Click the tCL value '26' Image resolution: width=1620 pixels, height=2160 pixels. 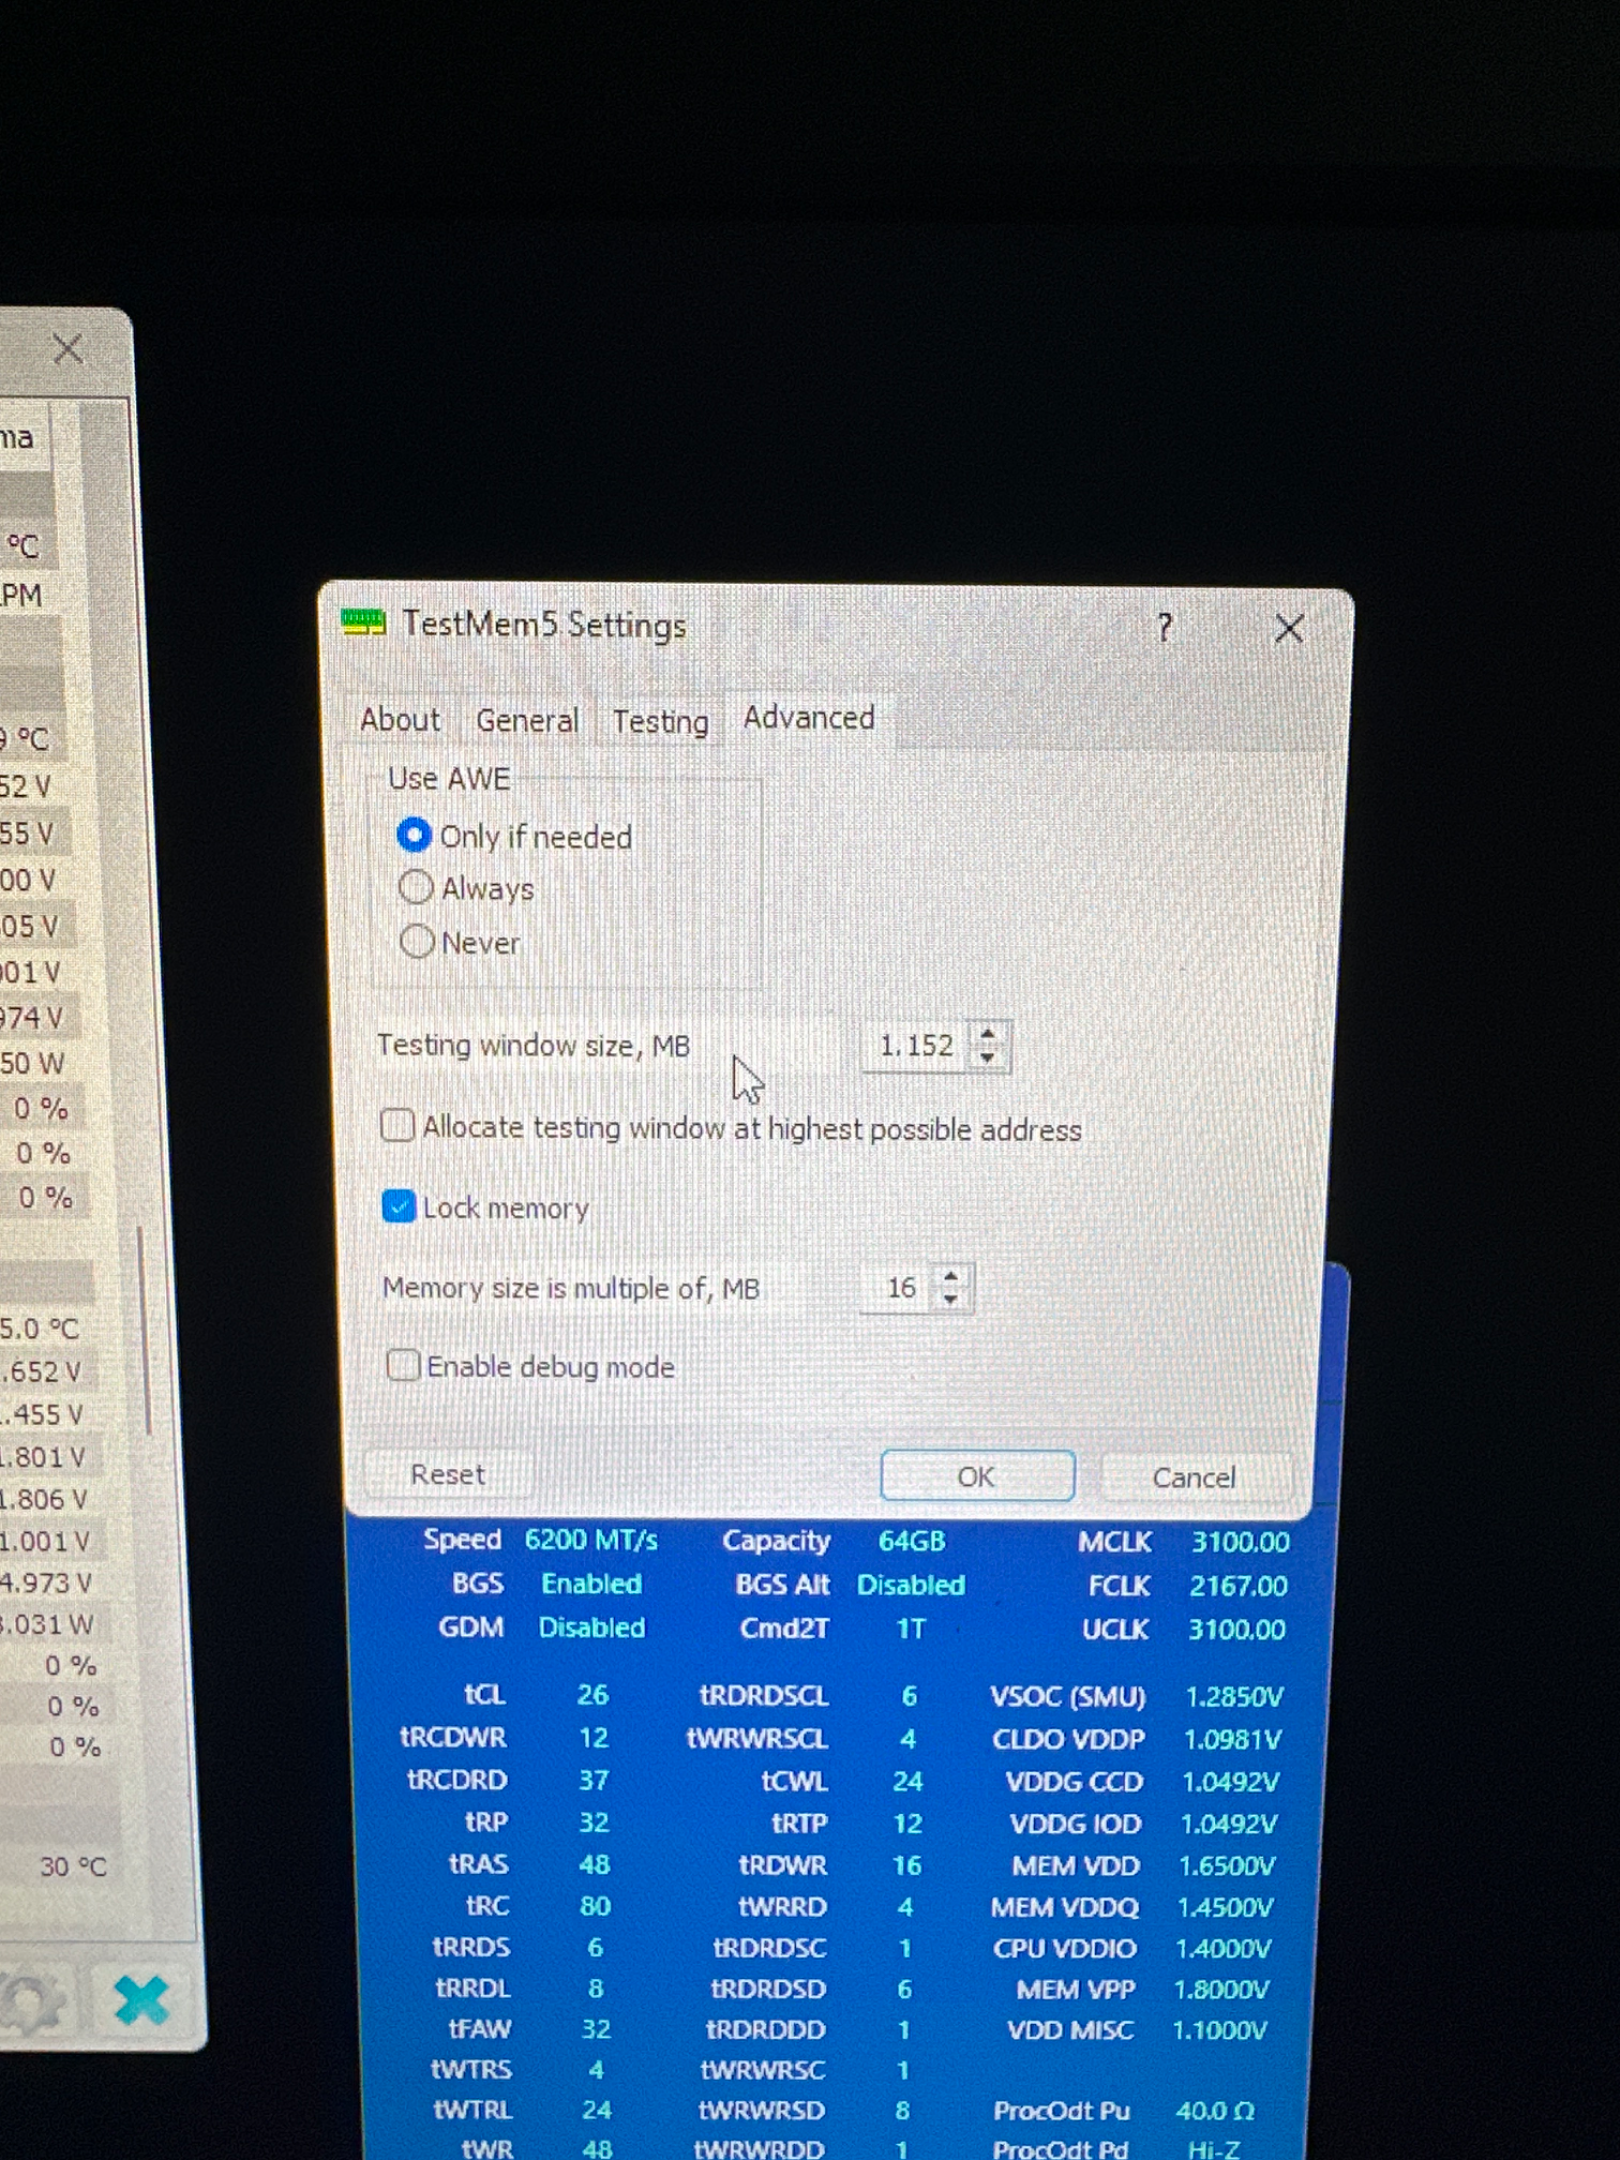[x=592, y=1694]
